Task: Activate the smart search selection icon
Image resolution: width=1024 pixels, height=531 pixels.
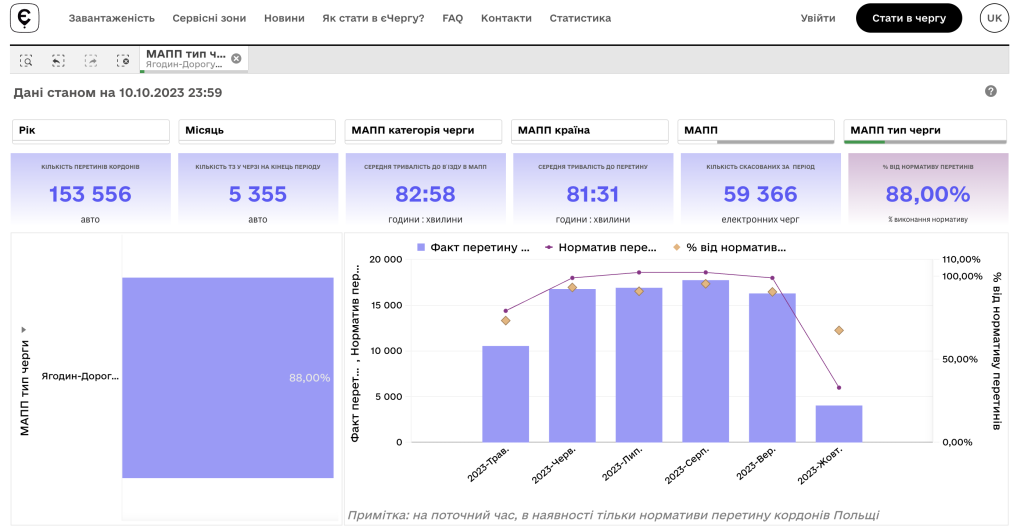Action: click(x=26, y=61)
